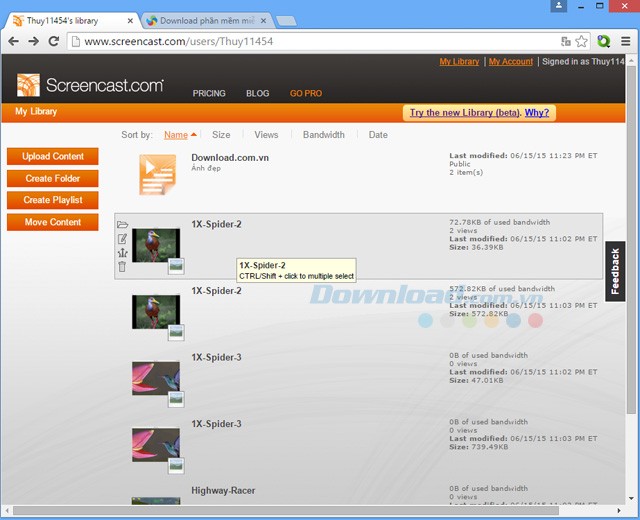Sort the library by Date

point(378,135)
